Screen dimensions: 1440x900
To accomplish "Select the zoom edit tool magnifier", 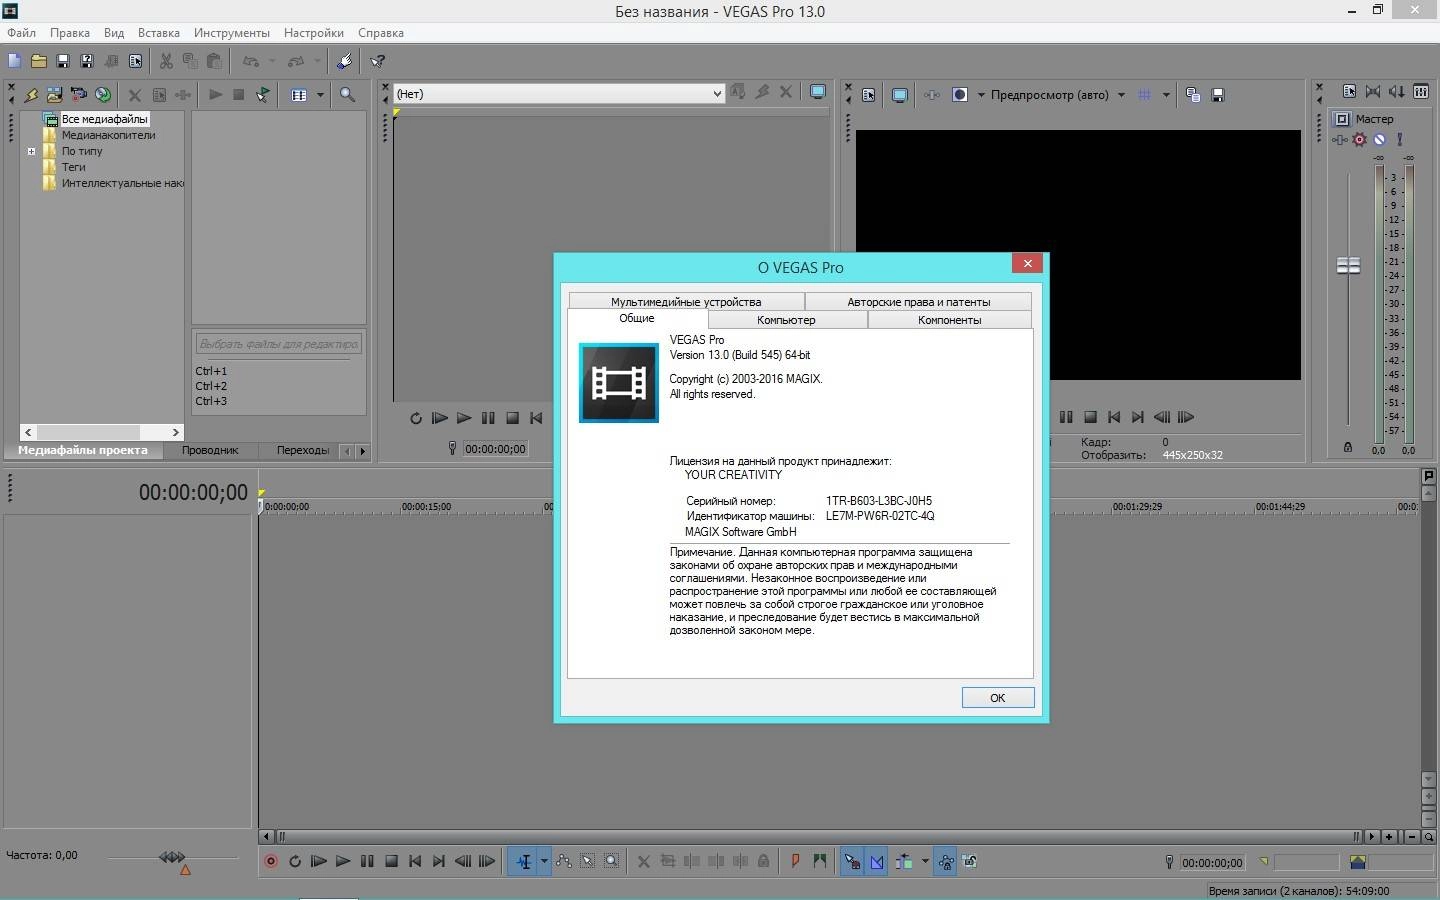I will tap(611, 861).
